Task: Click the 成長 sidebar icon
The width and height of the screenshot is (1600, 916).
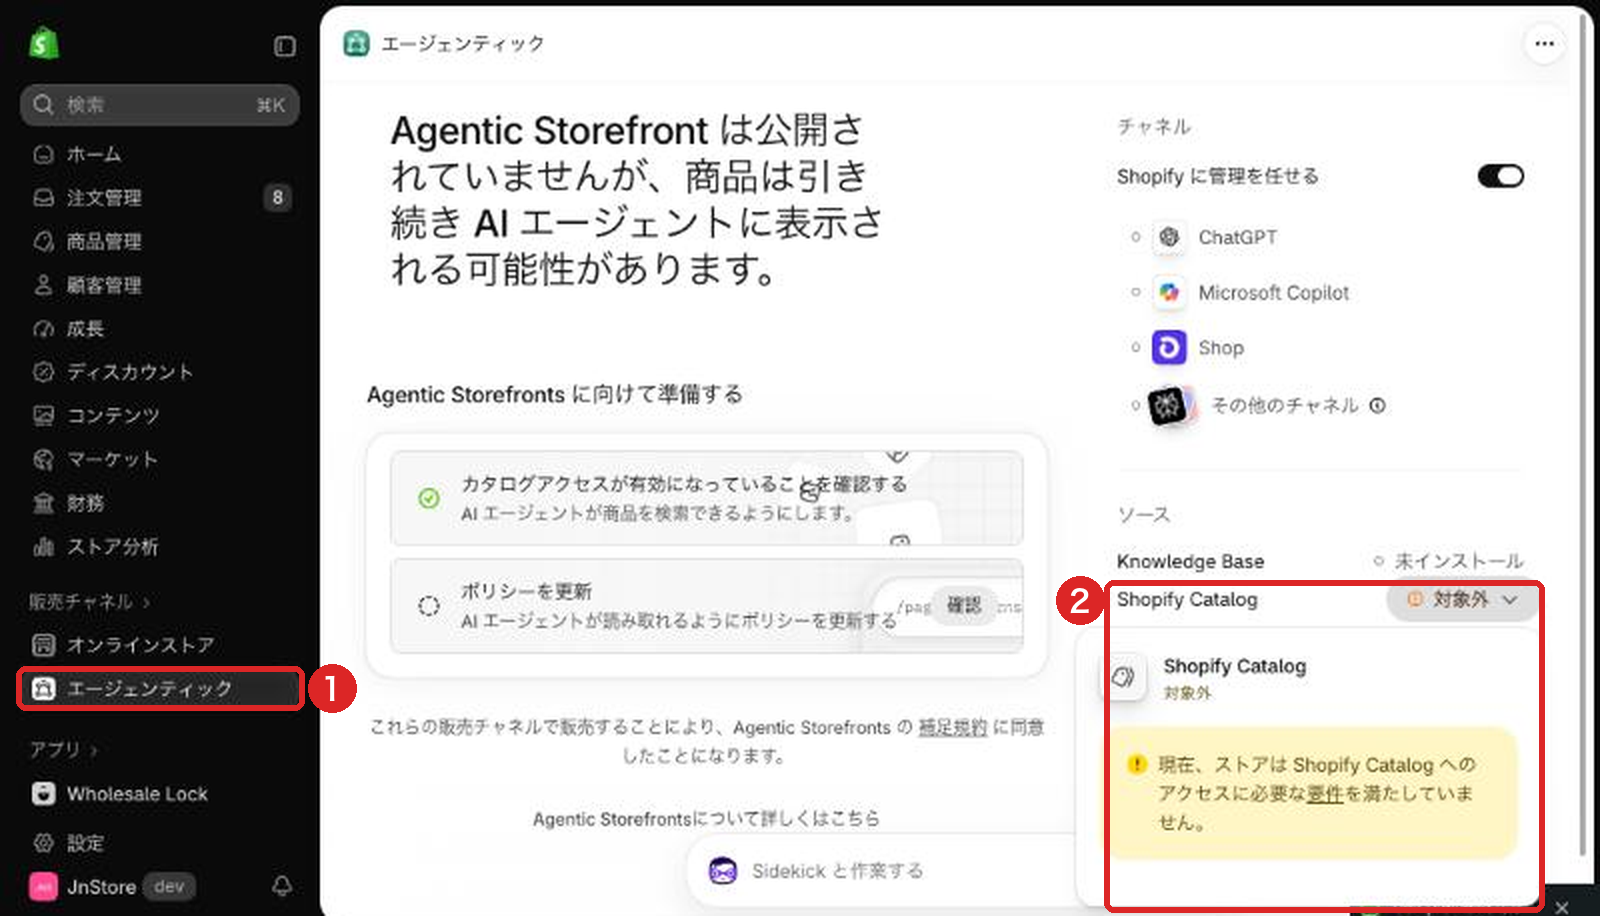Action: click(x=43, y=329)
